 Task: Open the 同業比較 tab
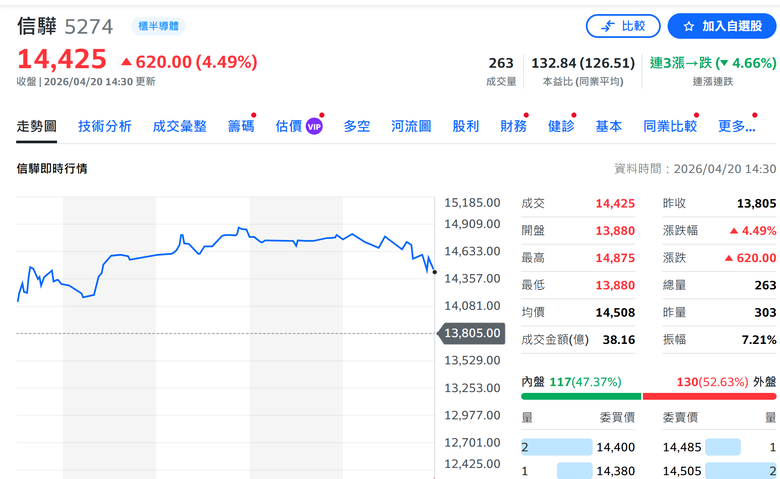(x=670, y=126)
